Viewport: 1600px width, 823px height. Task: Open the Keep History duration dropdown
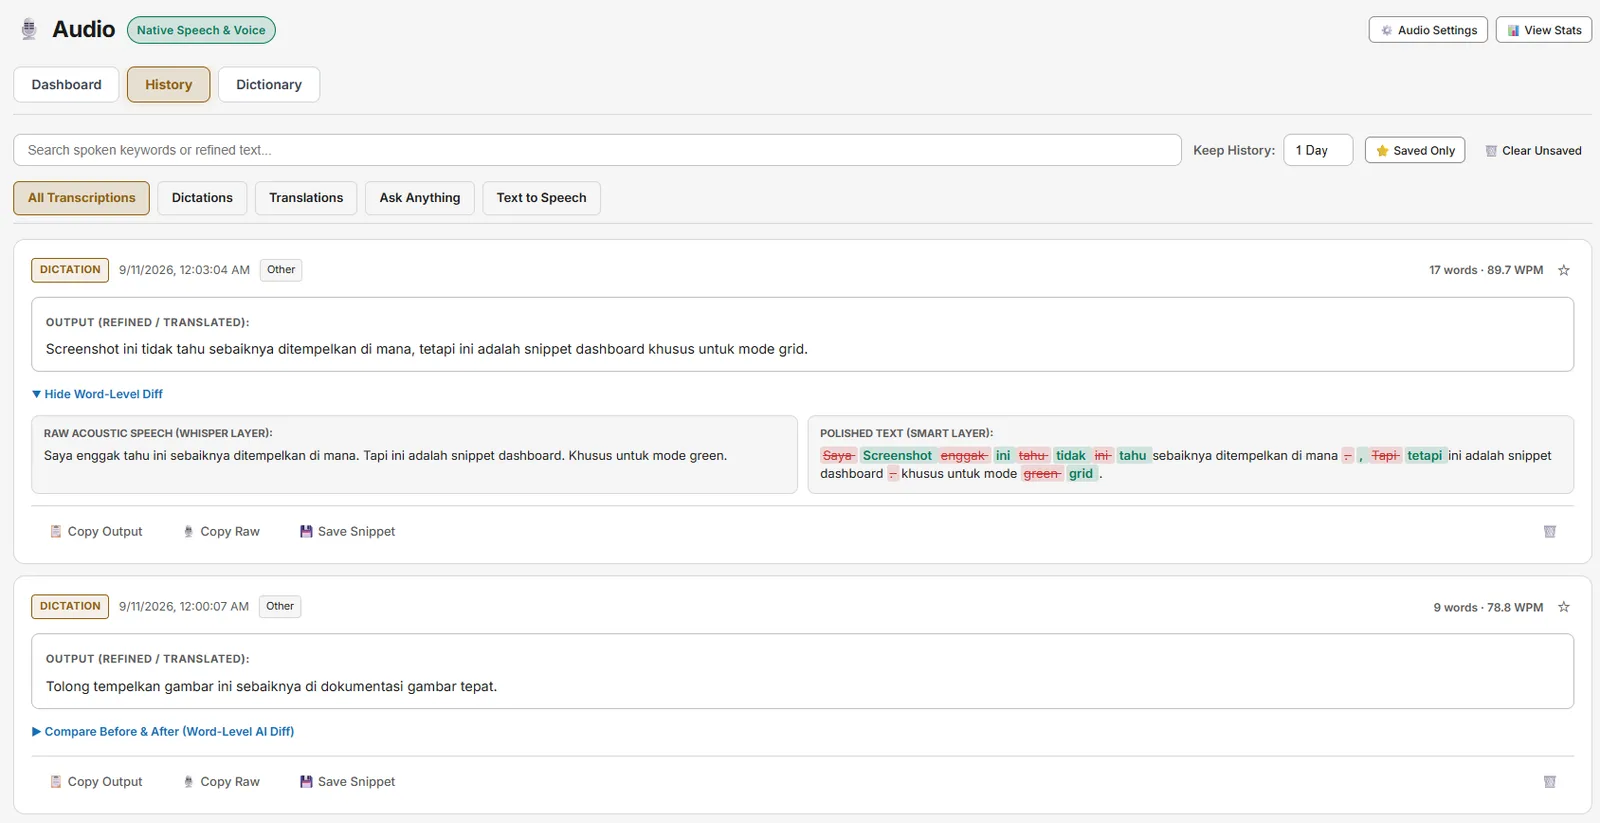click(1318, 150)
